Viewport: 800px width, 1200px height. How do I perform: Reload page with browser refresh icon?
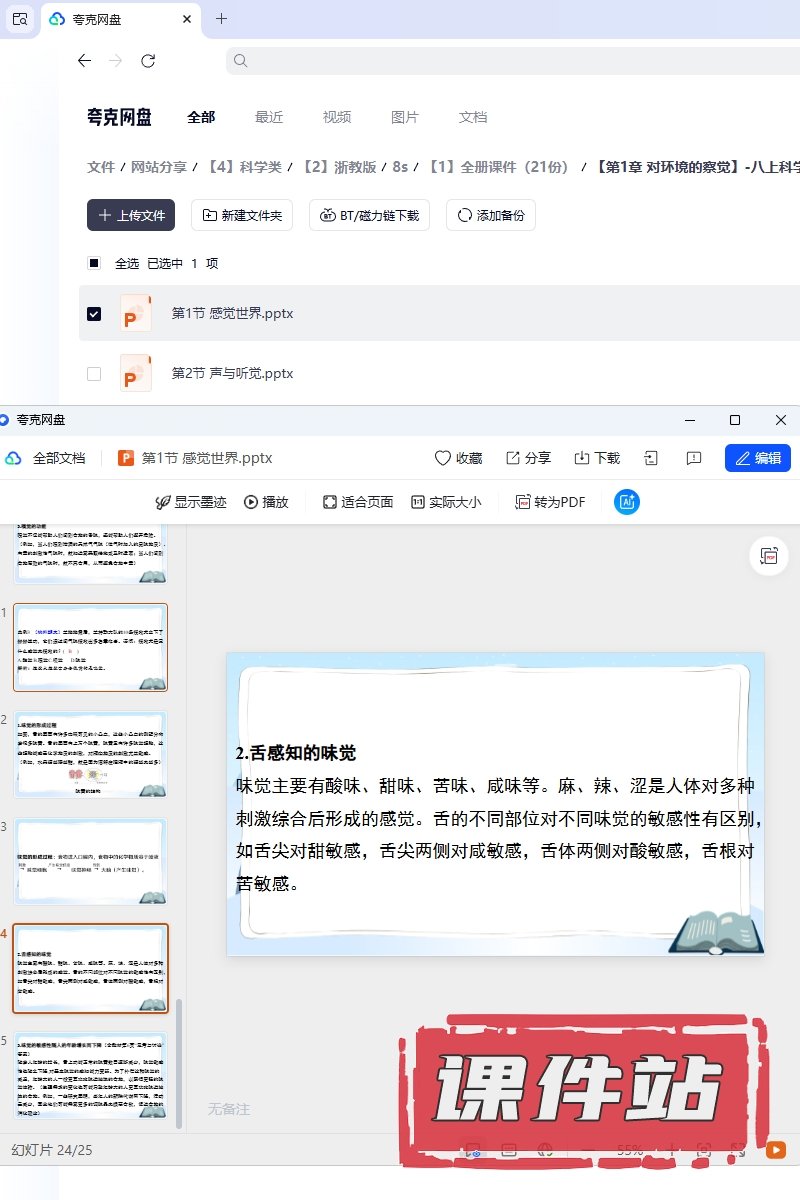148,61
